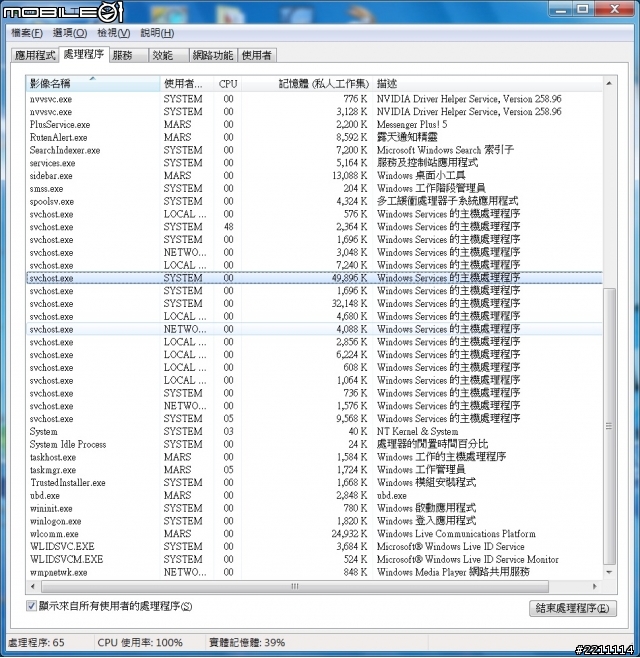Maximize the Task Manager window
This screenshot has height=658, width=640.
tap(583, 8)
